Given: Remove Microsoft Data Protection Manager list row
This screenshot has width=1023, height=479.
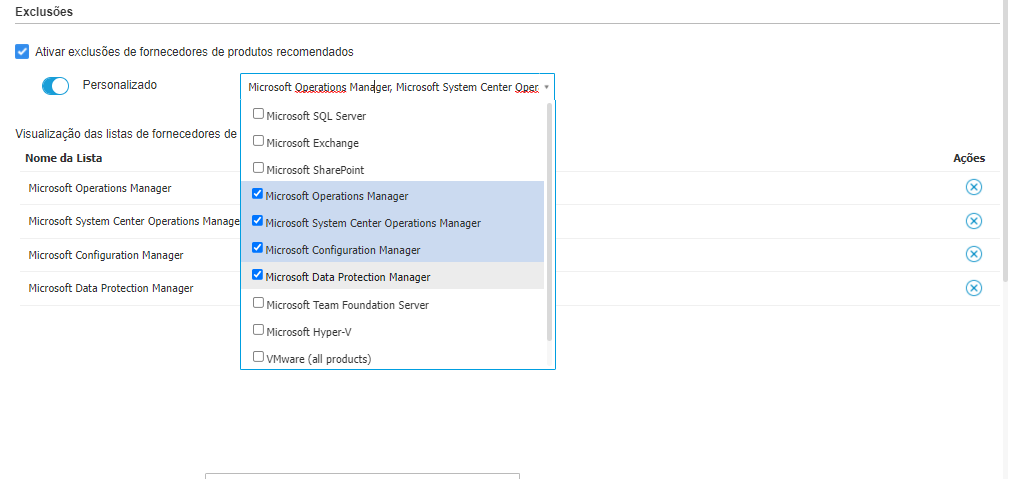Looking at the screenshot, I should tap(973, 288).
